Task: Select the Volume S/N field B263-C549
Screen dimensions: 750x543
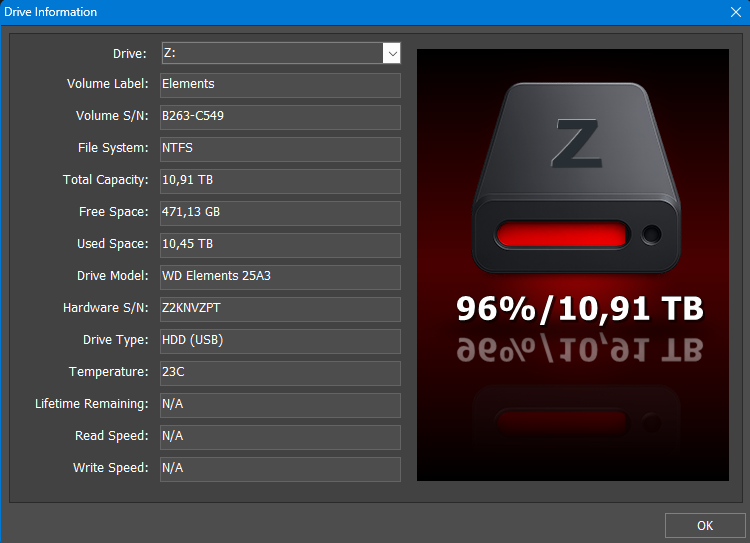Action: click(280, 117)
